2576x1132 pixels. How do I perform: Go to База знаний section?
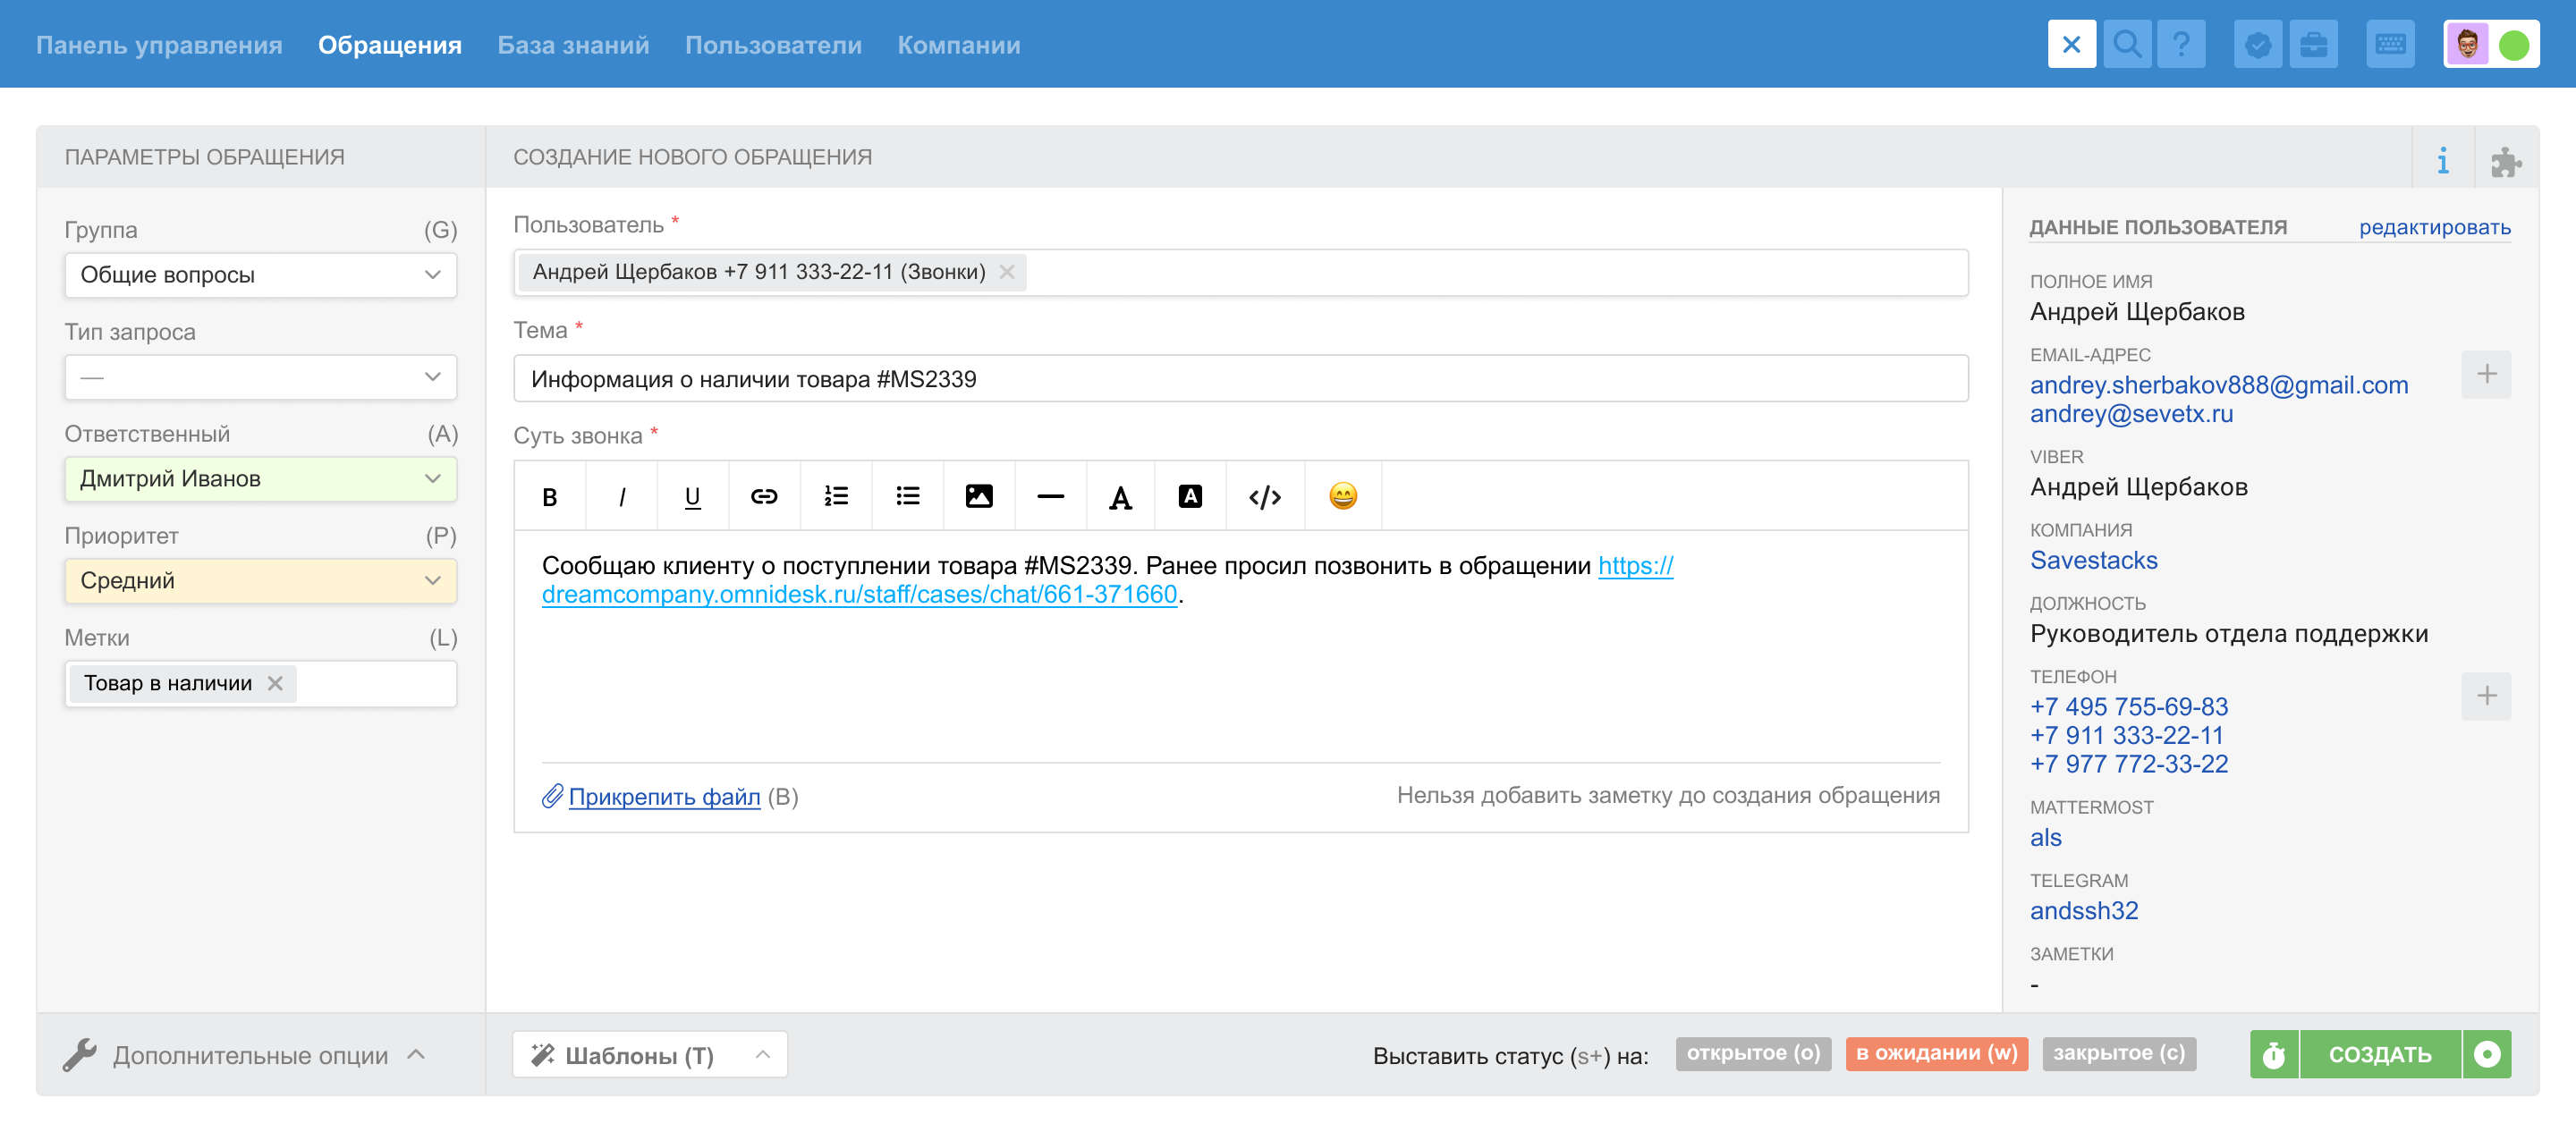573,45
